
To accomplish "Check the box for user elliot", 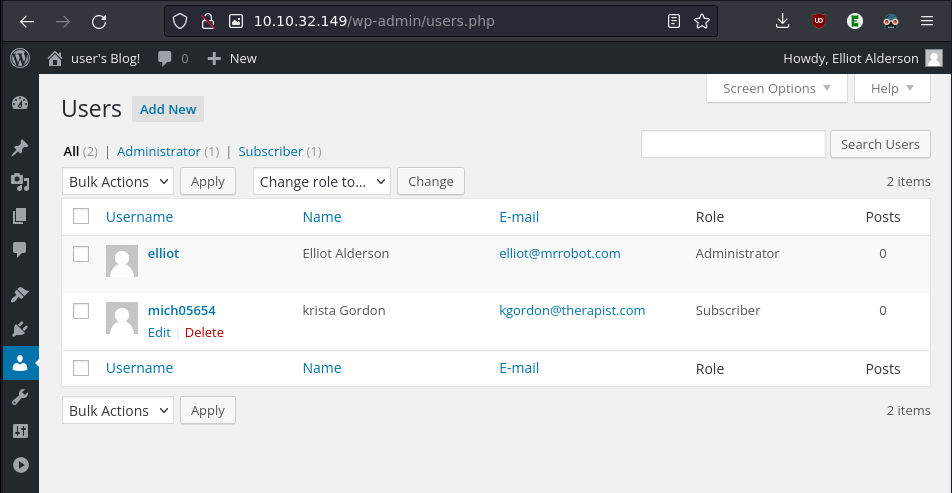I will (x=81, y=254).
